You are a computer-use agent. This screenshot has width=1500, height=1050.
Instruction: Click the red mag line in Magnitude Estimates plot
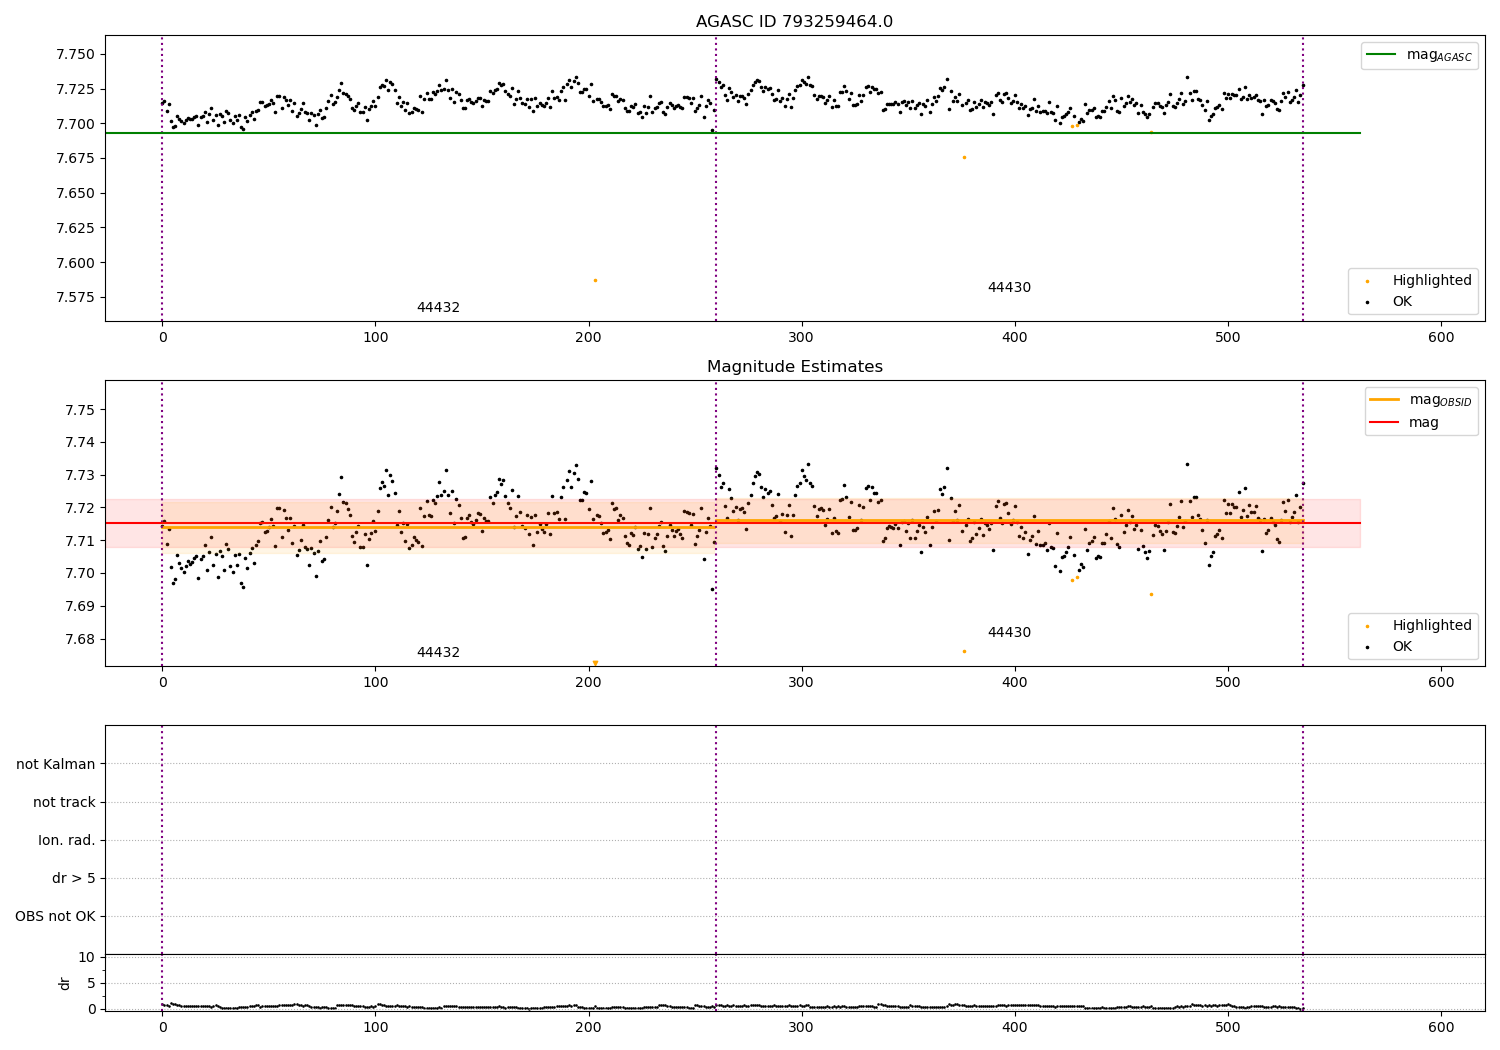tap(733, 523)
